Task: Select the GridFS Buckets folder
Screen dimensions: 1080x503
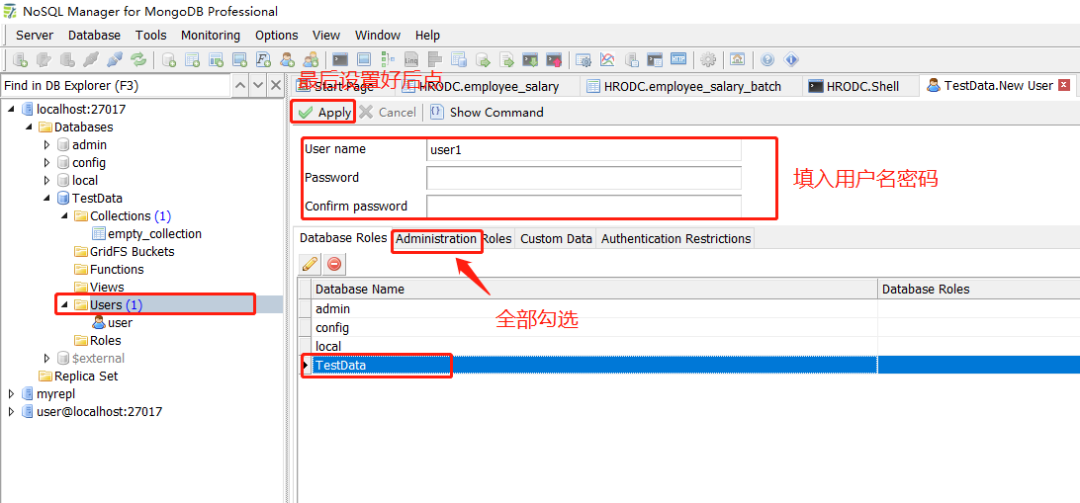Action: click(124, 252)
